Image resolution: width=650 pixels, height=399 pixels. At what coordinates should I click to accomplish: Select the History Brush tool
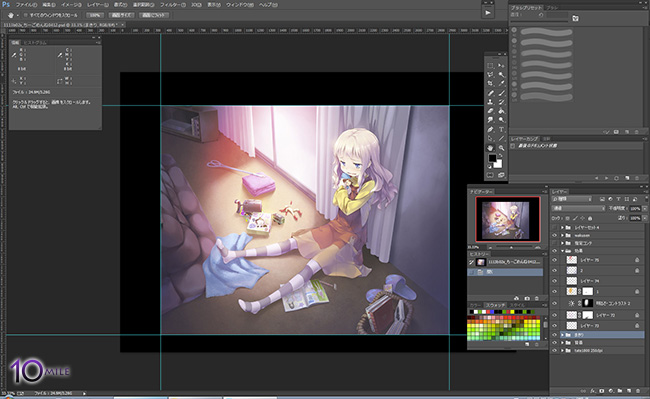pos(501,102)
